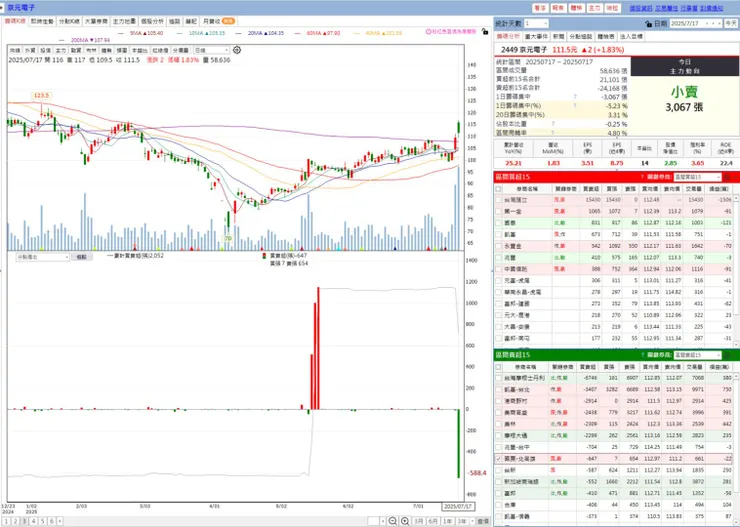Open 關鍵券商 dropdown in green sell header

click(697, 355)
